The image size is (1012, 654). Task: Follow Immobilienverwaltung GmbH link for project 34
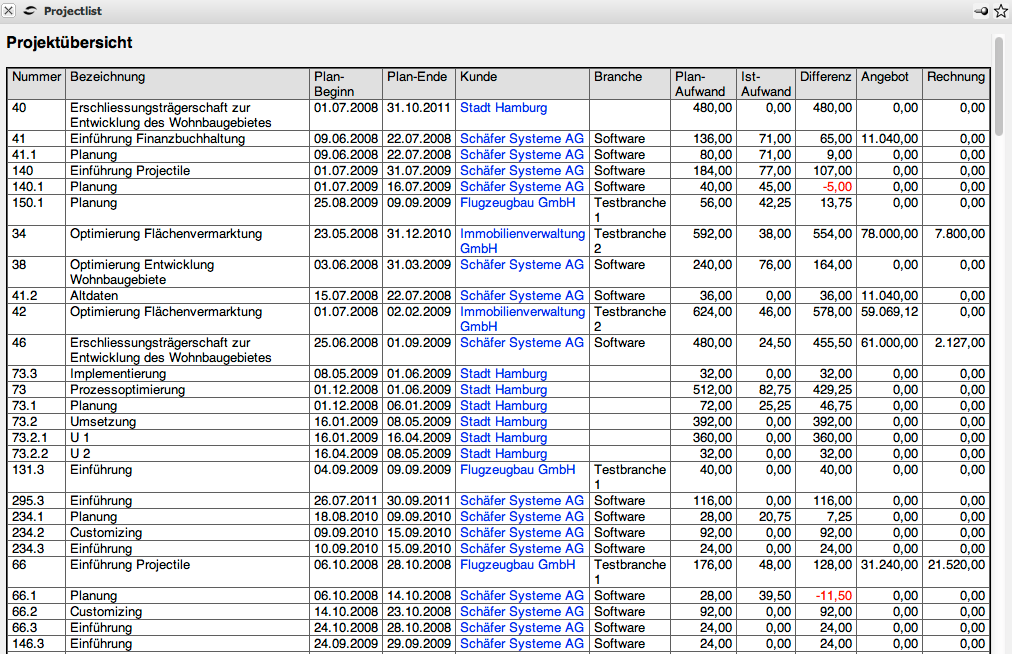[x=522, y=241]
